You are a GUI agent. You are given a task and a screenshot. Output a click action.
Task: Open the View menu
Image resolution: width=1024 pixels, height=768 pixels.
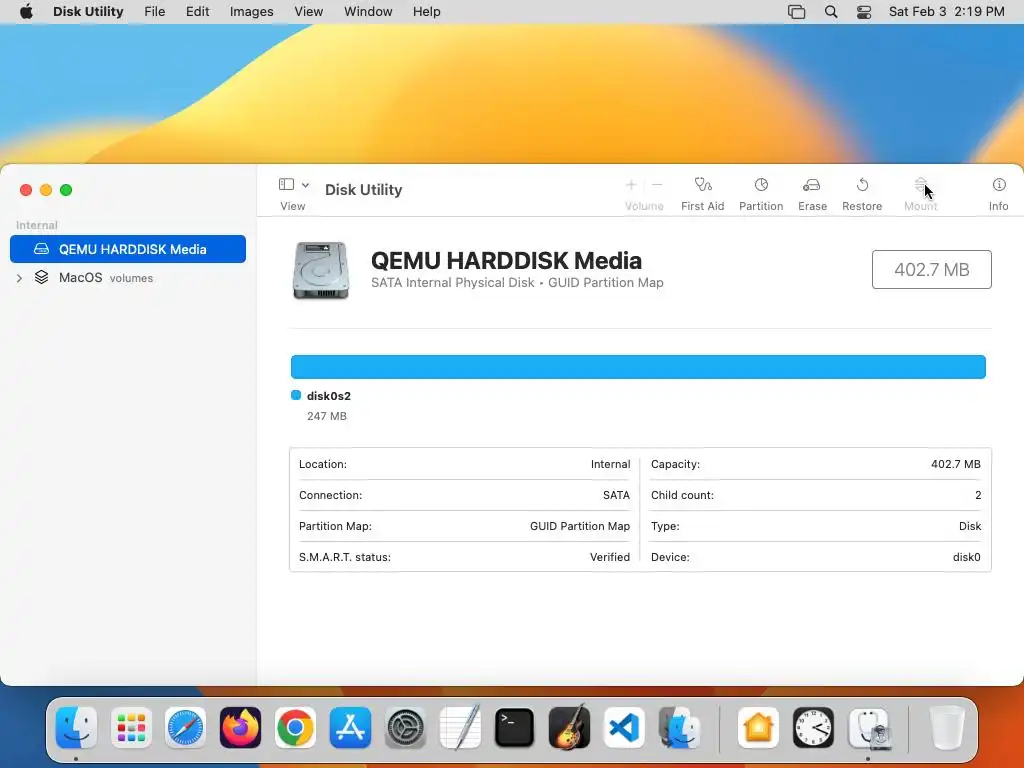pos(308,12)
